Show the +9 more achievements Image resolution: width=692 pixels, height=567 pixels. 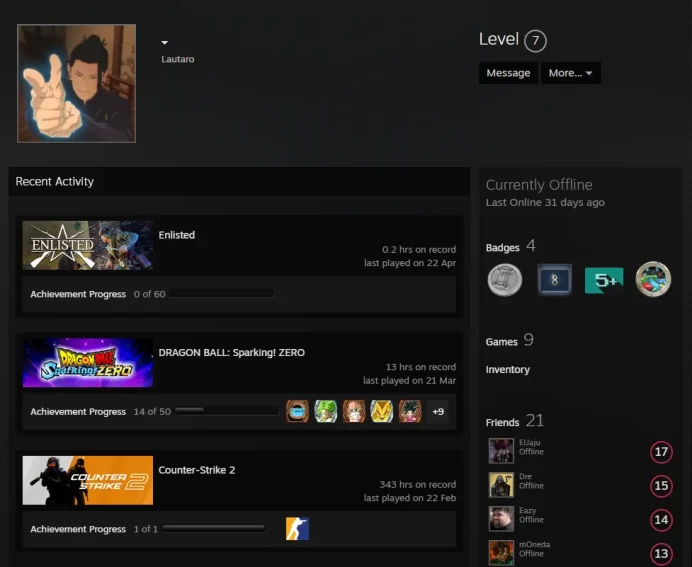click(438, 411)
